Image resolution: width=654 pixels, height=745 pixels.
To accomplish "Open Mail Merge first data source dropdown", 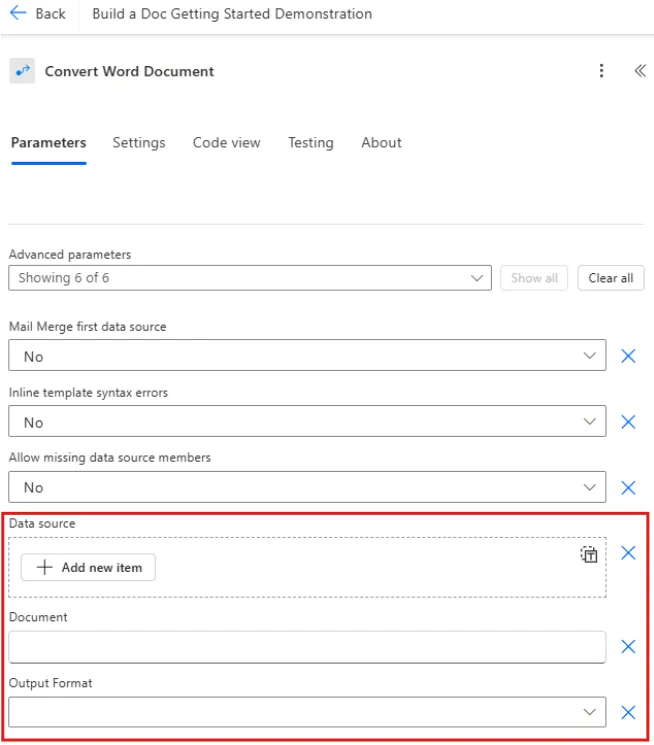I will (x=307, y=355).
